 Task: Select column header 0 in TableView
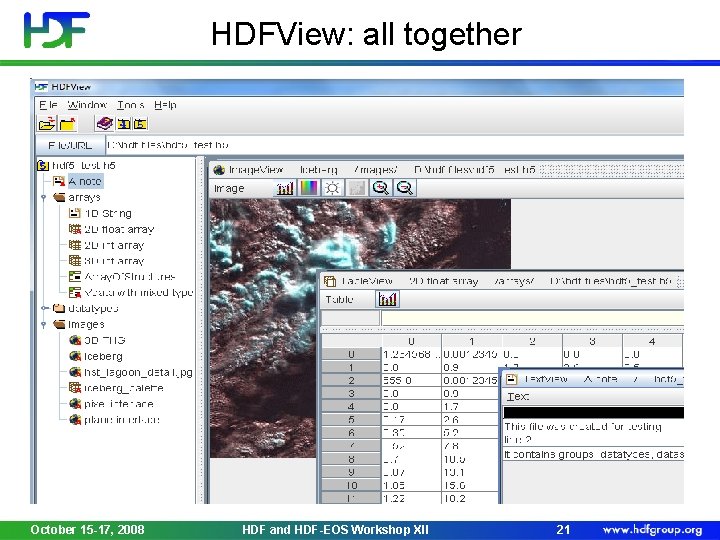tap(411, 341)
